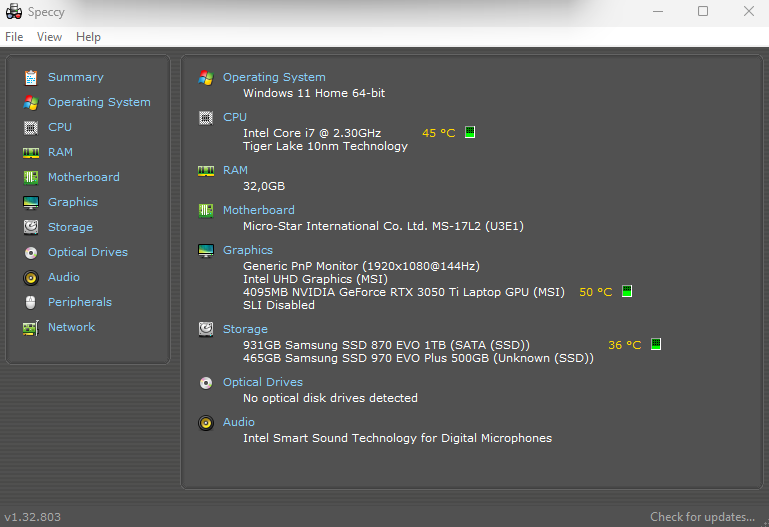The height and width of the screenshot is (527, 769).
Task: Click the Network card icon in sidebar
Action: pos(31,327)
